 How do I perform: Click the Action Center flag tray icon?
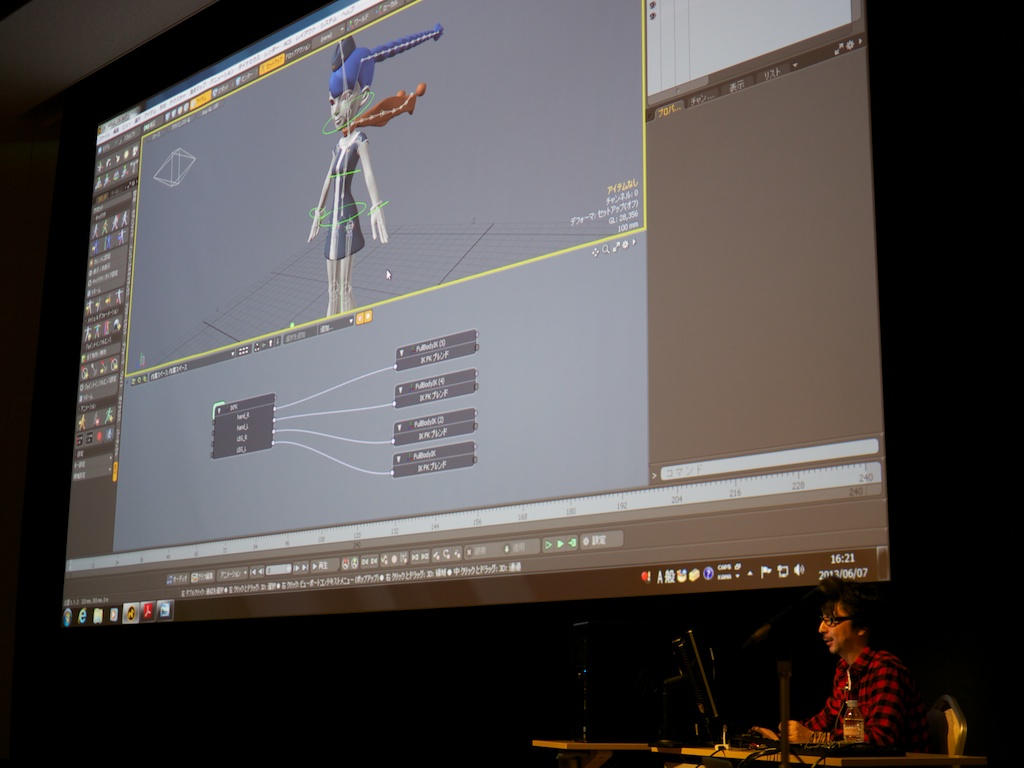pyautogui.click(x=766, y=572)
